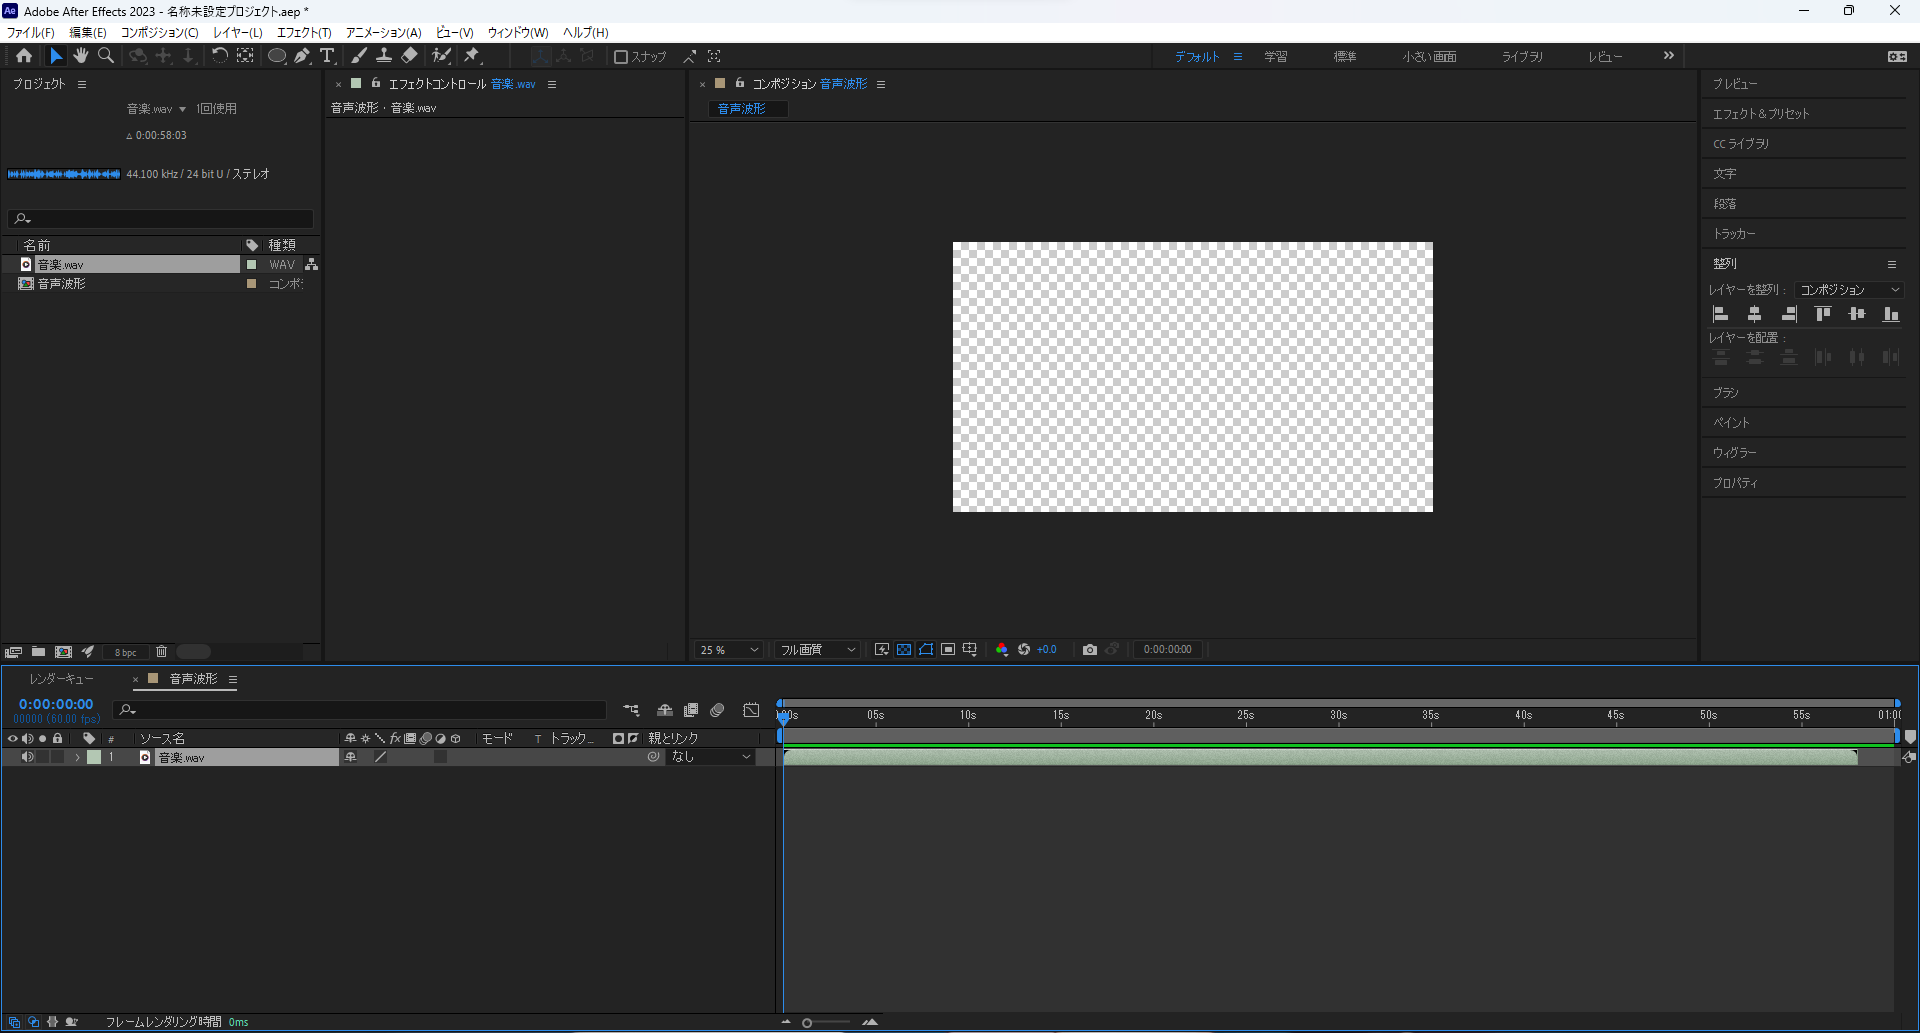
Task: Toggle frame blending for the timeline
Action: click(x=690, y=710)
